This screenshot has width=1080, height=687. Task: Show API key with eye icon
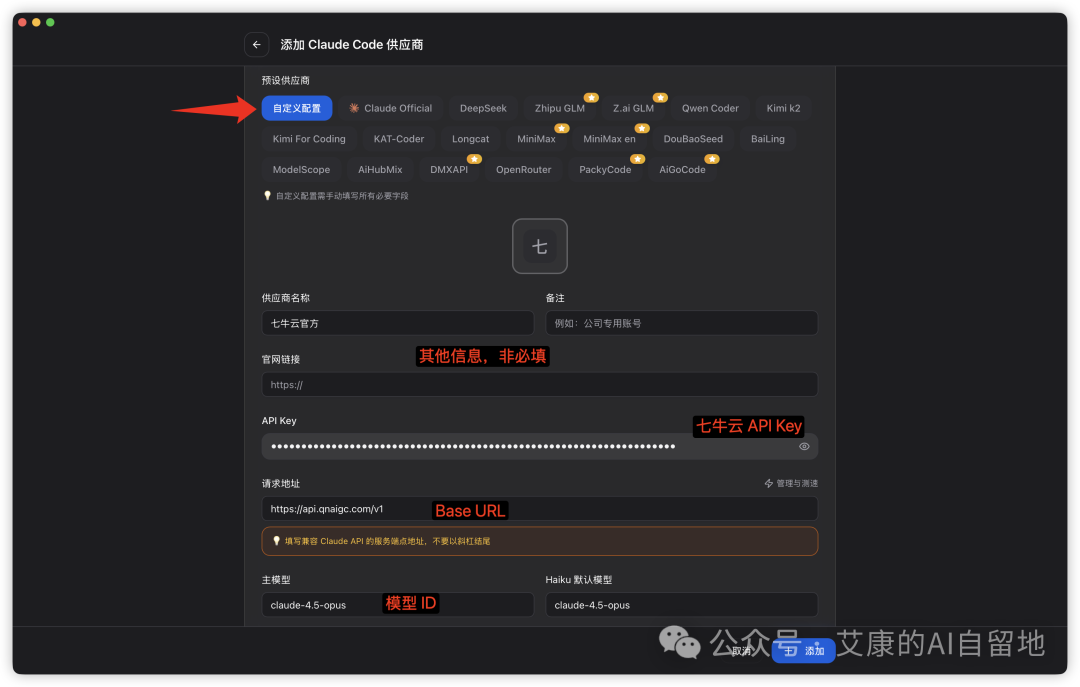[x=804, y=447]
